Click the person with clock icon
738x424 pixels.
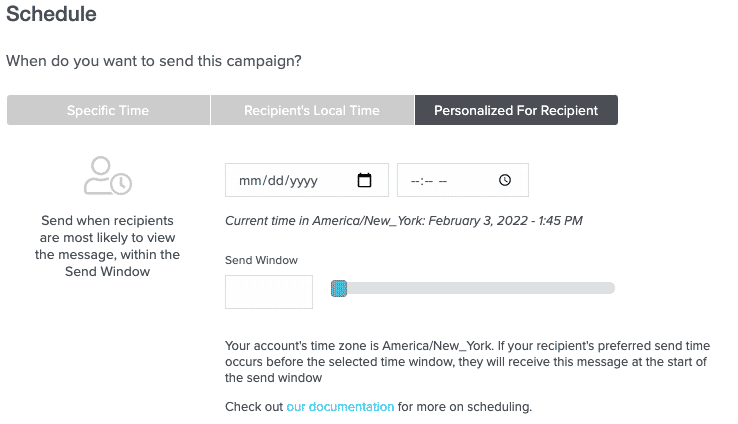[107, 175]
